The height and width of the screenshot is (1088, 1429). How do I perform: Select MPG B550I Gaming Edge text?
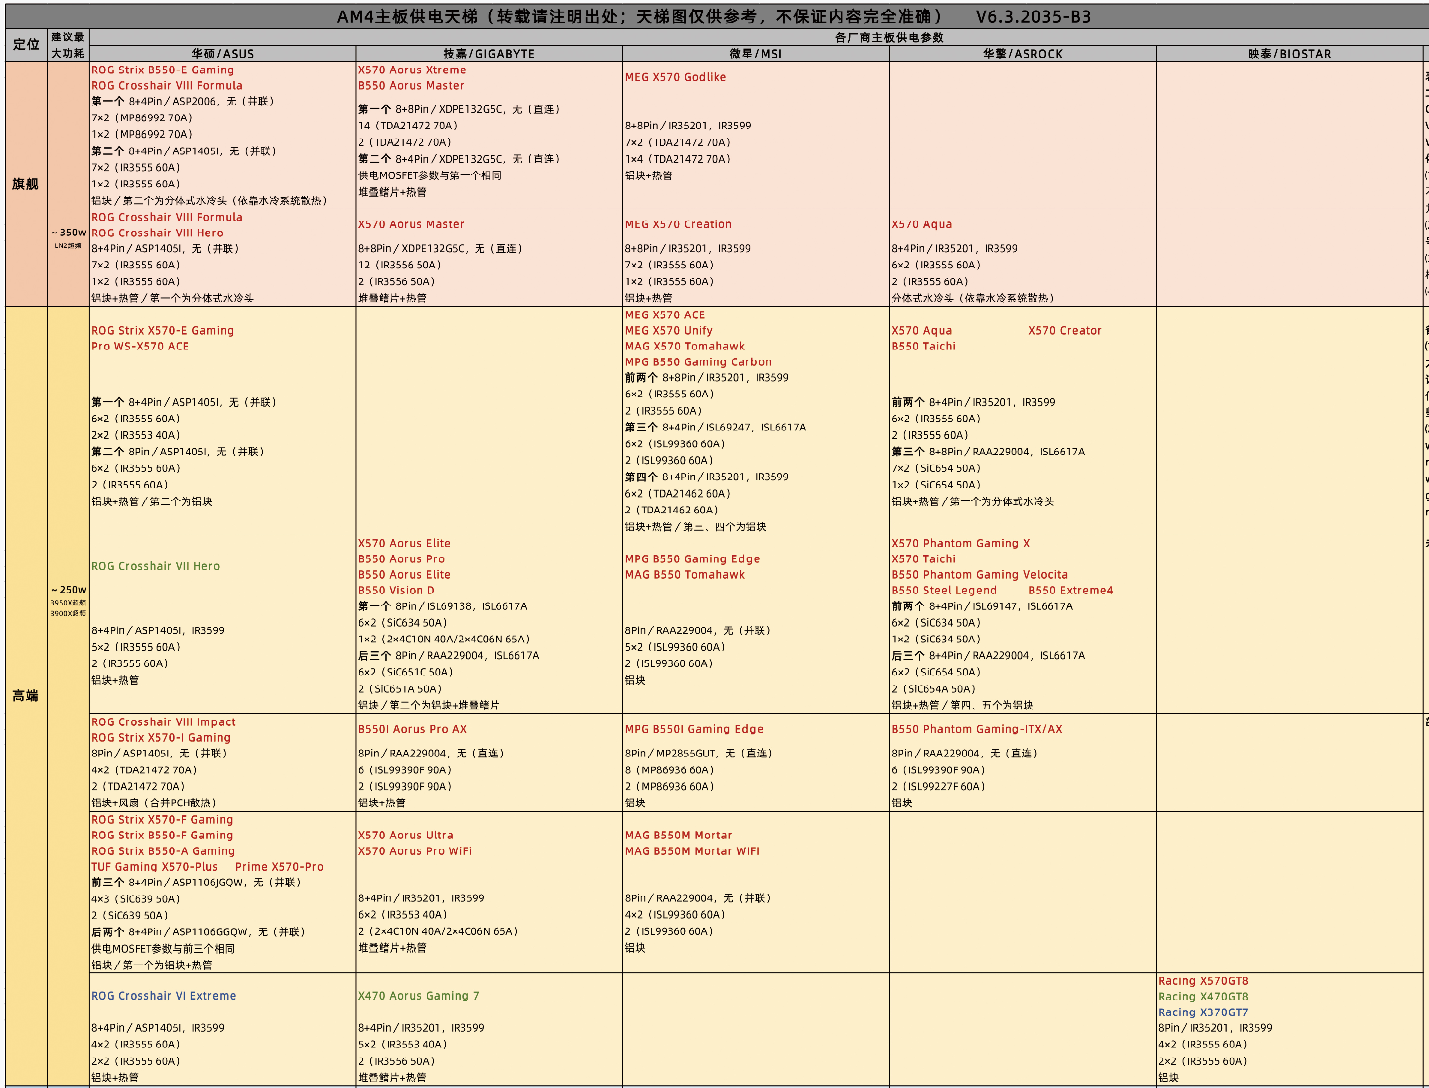(694, 730)
